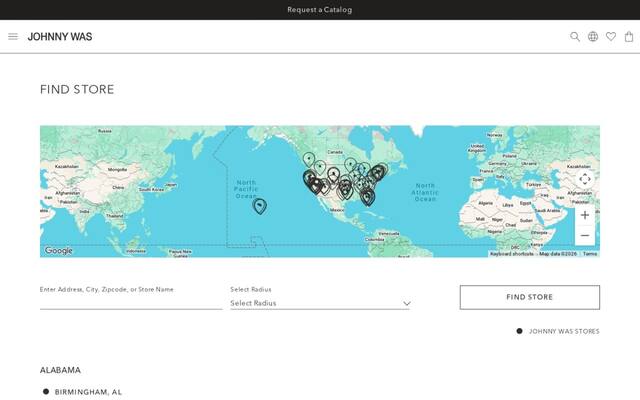Viewport: 640px width, 400px height.
Task: Open the map Terms link
Action: tap(590, 254)
